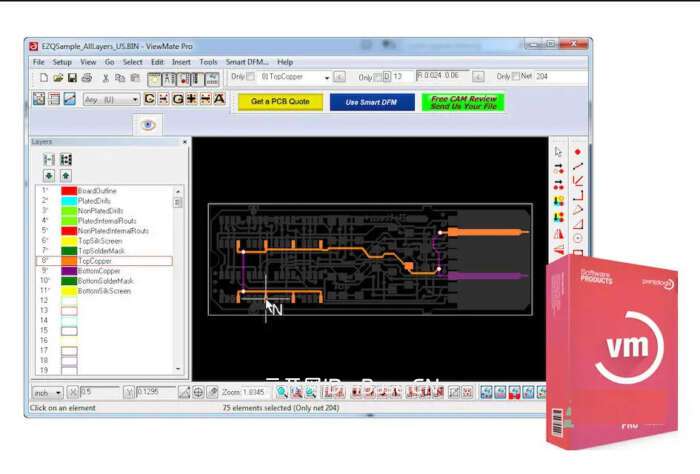700x474 pixels.
Task: Click the dotted grid icon in Layers panel
Action: click(x=66, y=159)
